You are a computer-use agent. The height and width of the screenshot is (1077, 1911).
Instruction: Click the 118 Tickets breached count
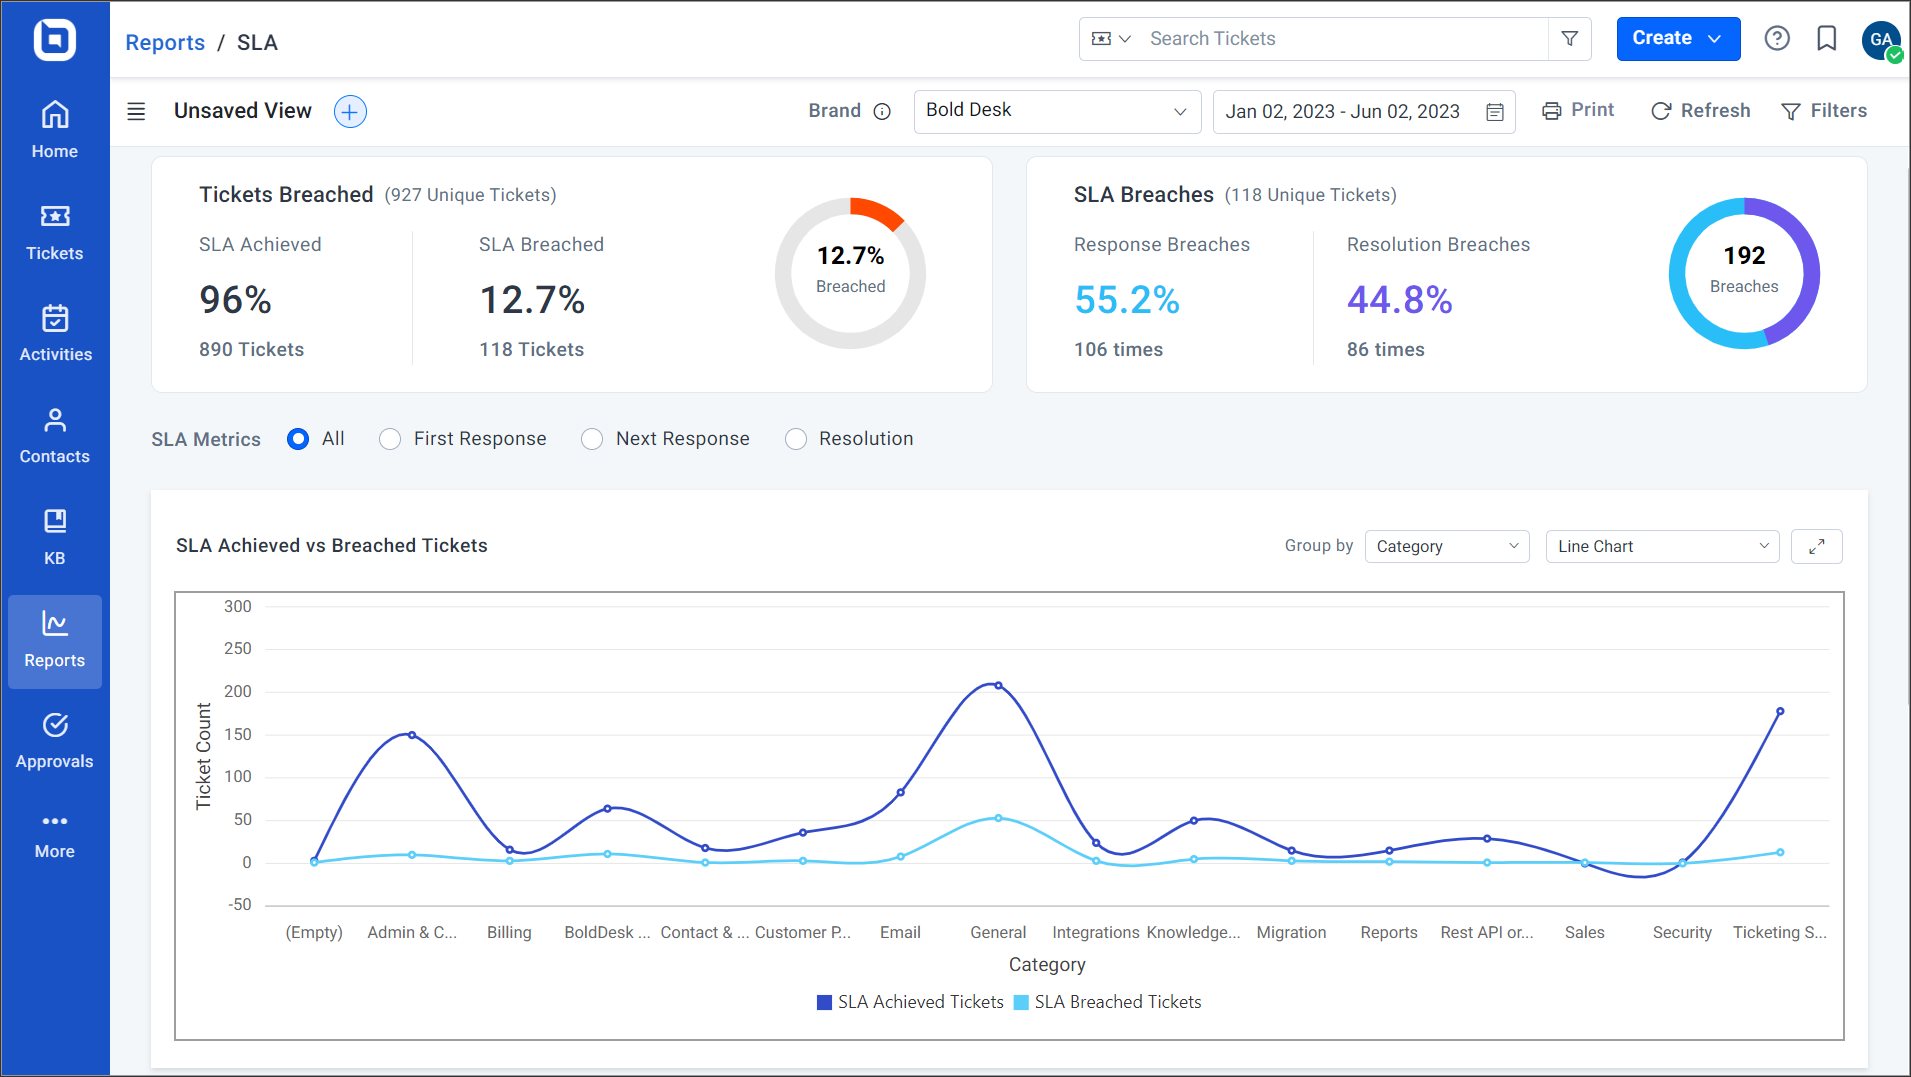point(531,350)
